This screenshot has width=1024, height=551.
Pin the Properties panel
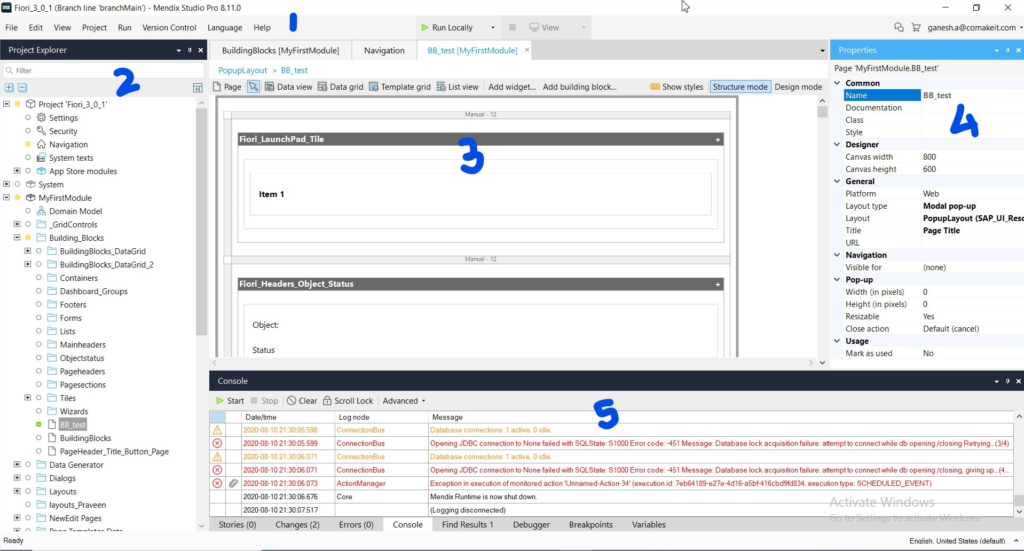point(1007,50)
